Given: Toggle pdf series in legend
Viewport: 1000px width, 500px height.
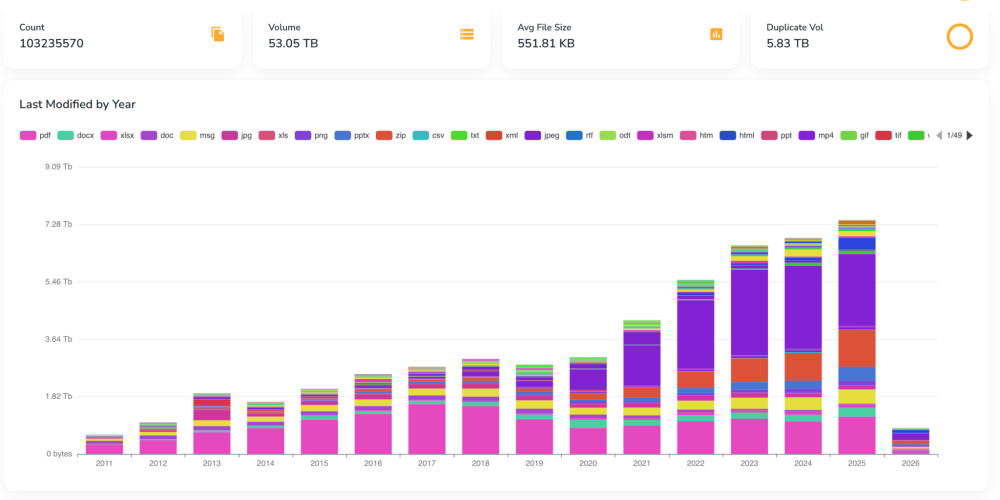Looking at the screenshot, I should [x=36, y=135].
